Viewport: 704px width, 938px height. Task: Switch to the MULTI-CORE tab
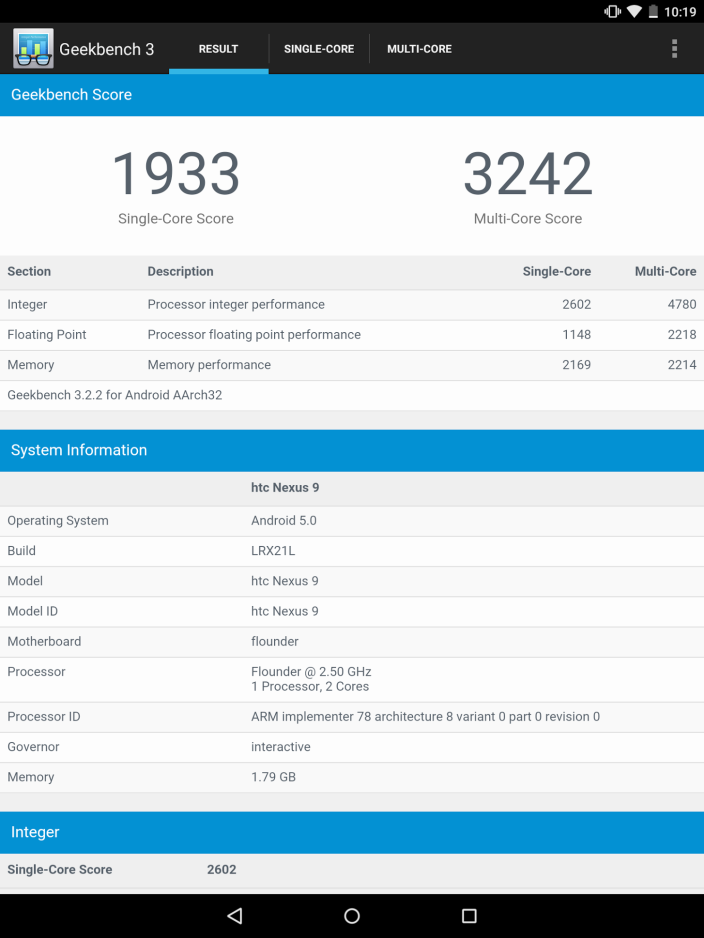419,49
